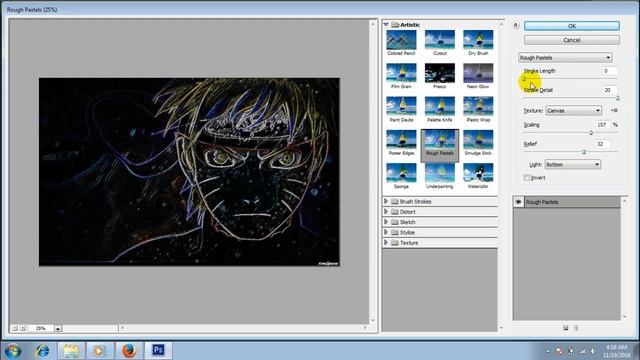Open the Light direction dropdown
Image resolution: width=640 pixels, height=360 pixels.
tap(572, 164)
